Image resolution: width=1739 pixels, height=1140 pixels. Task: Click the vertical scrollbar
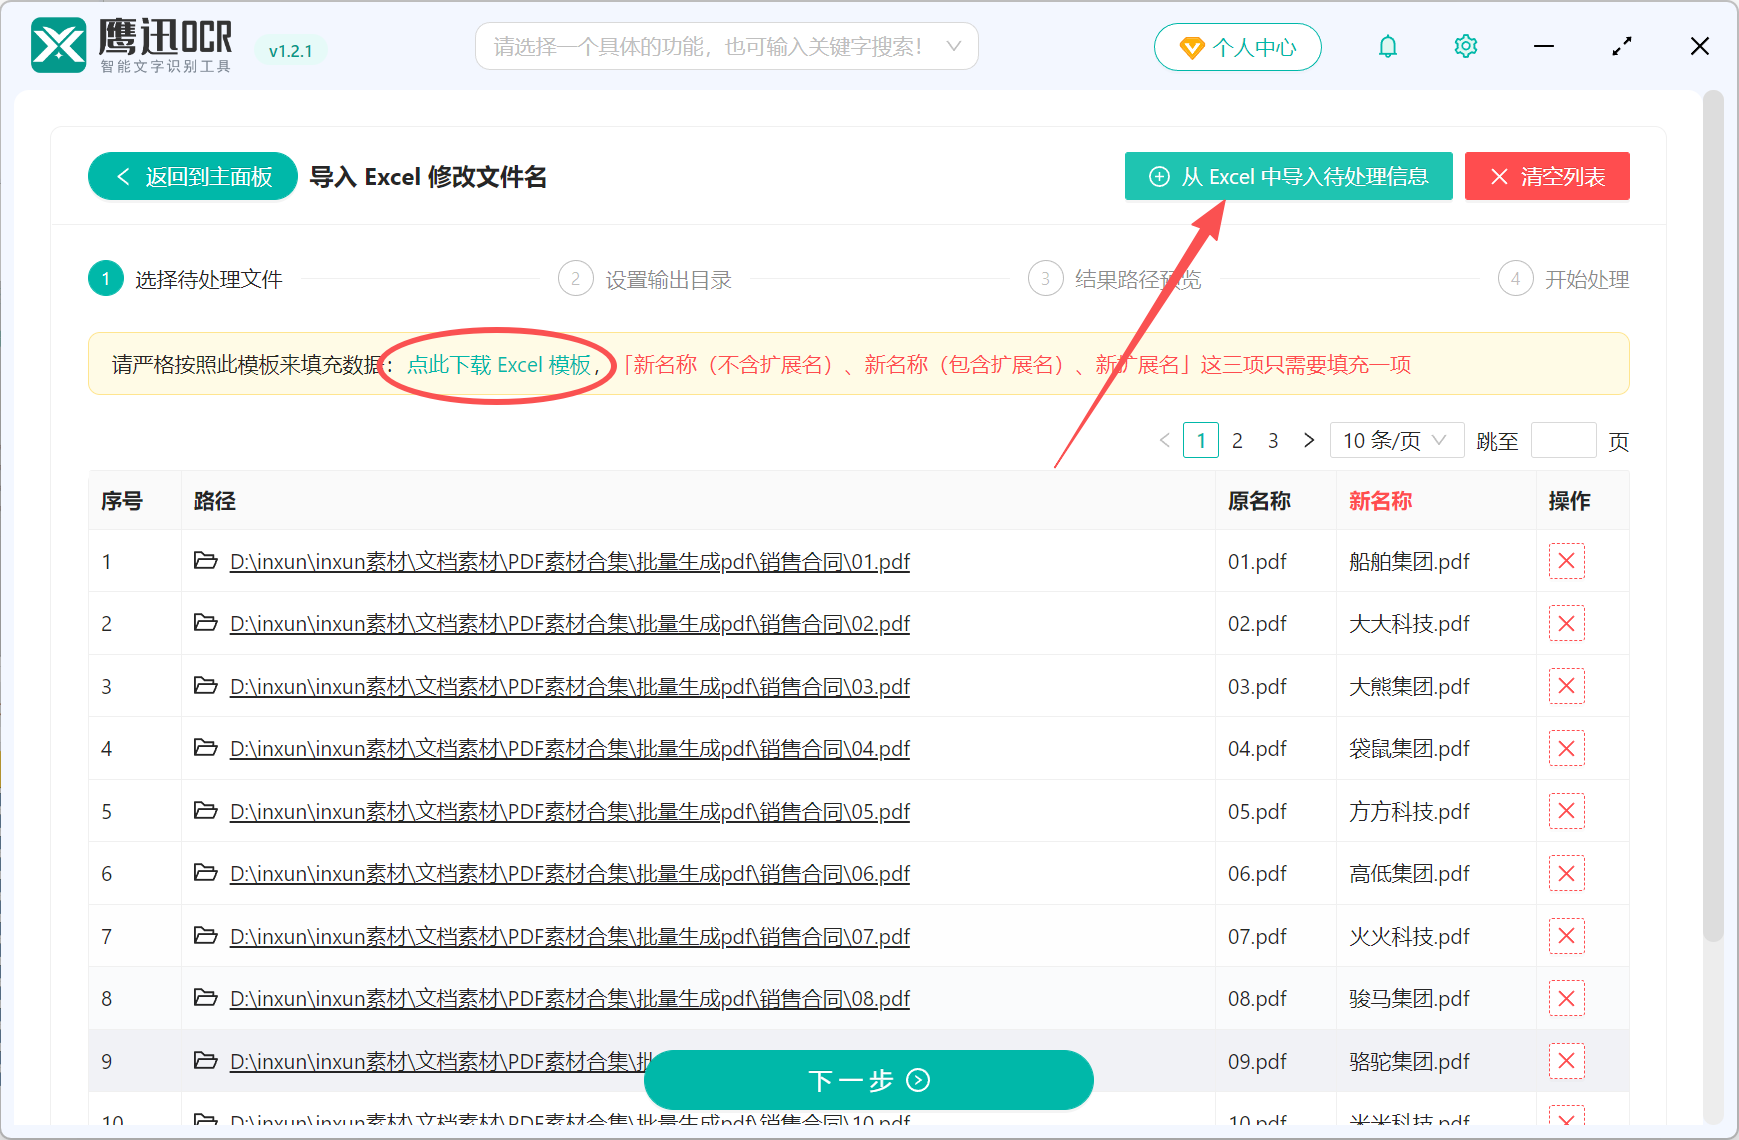(x=1713, y=515)
